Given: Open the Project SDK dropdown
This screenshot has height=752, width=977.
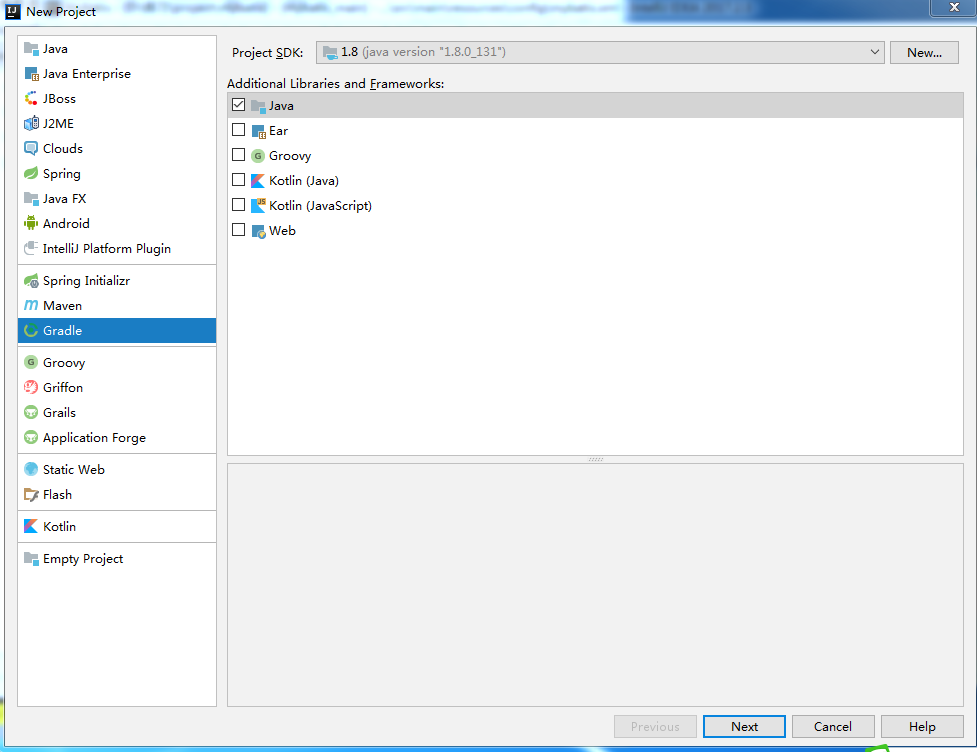Looking at the screenshot, I should tap(600, 52).
